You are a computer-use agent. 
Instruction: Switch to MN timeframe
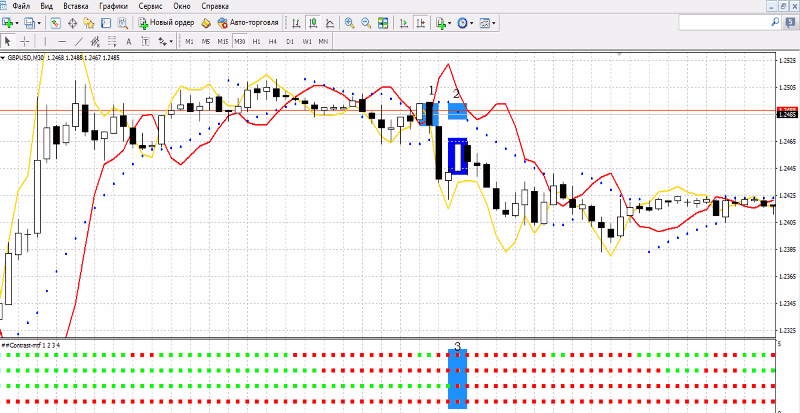pyautogui.click(x=323, y=41)
